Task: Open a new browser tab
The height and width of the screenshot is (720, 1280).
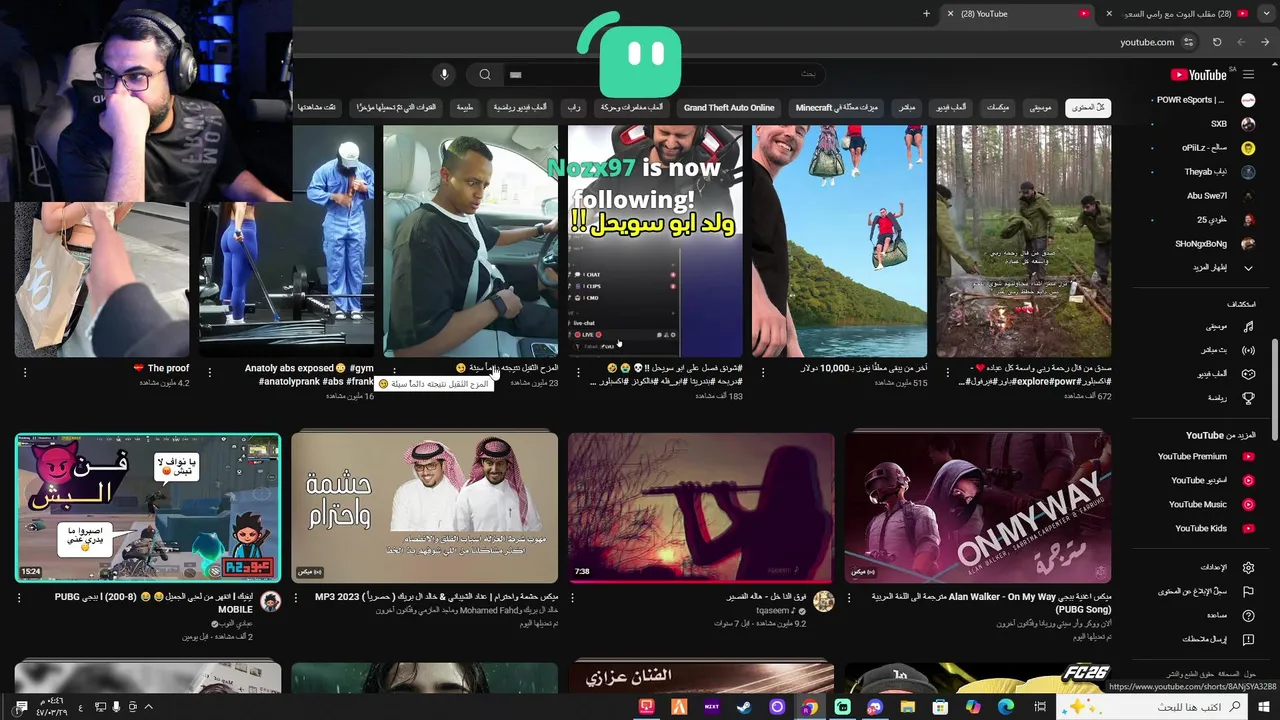Action: (x=926, y=14)
